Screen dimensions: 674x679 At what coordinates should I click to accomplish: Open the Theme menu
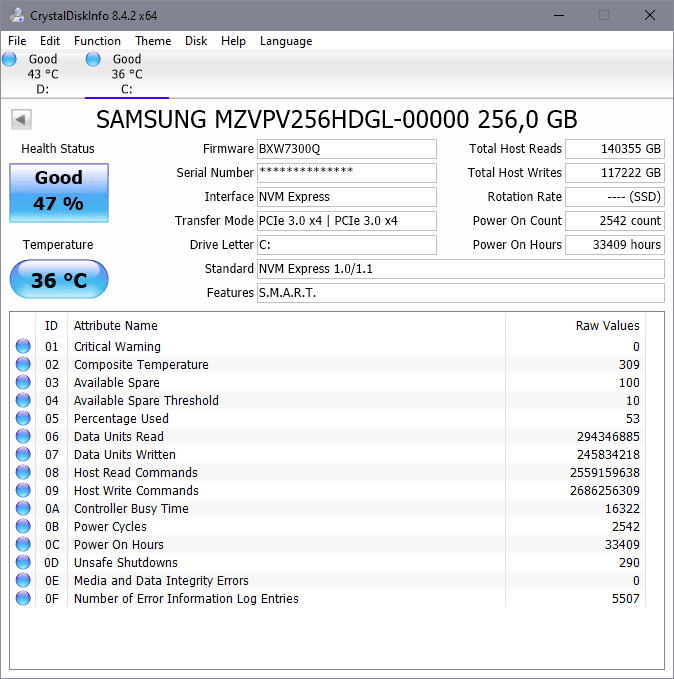[x=153, y=41]
